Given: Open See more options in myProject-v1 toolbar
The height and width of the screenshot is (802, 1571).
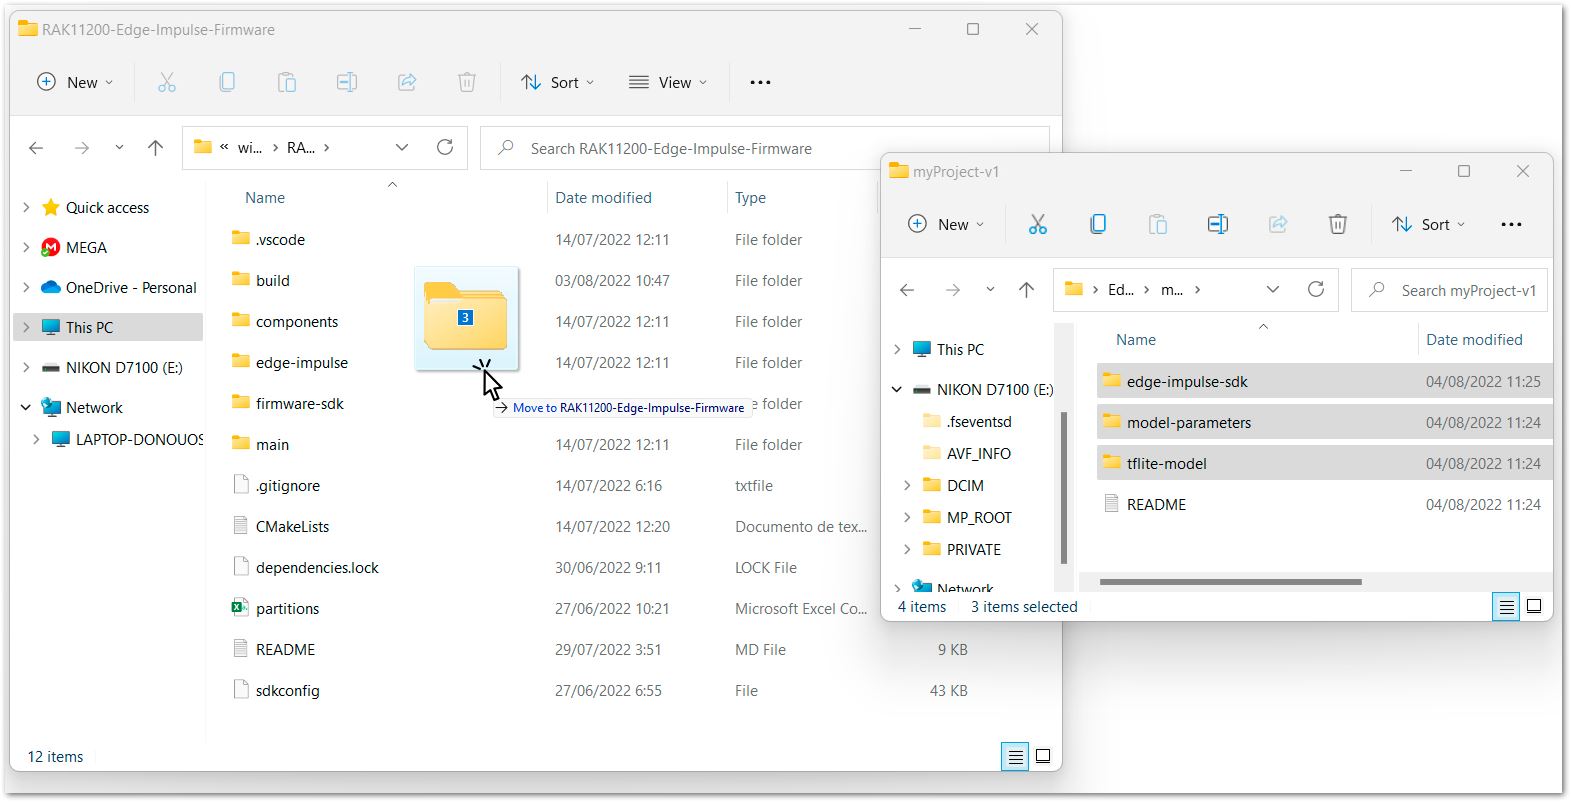Looking at the screenshot, I should [1511, 224].
